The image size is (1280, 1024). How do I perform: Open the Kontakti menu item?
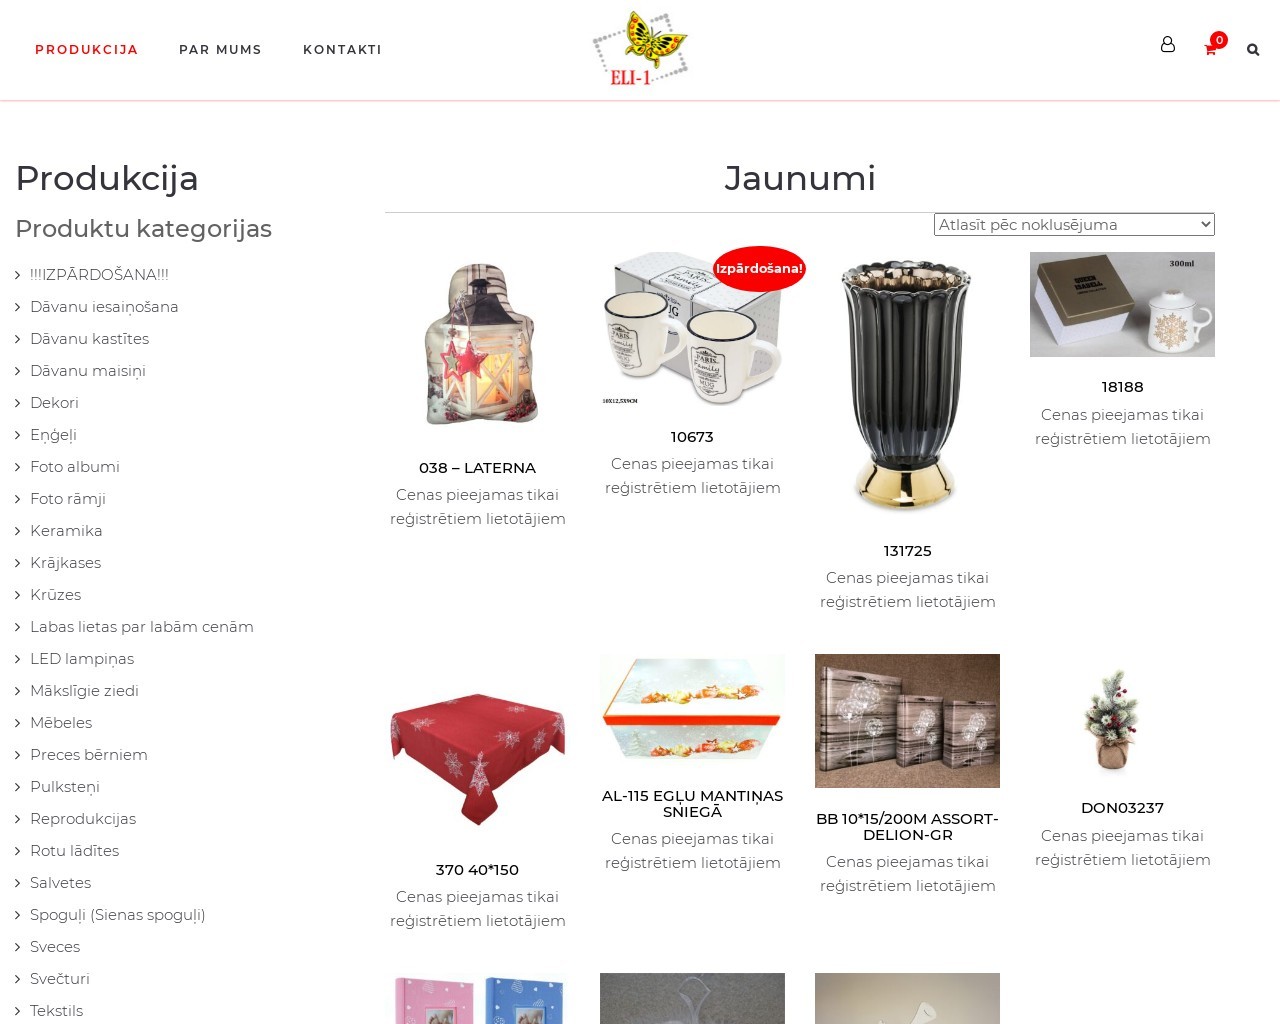click(x=342, y=50)
